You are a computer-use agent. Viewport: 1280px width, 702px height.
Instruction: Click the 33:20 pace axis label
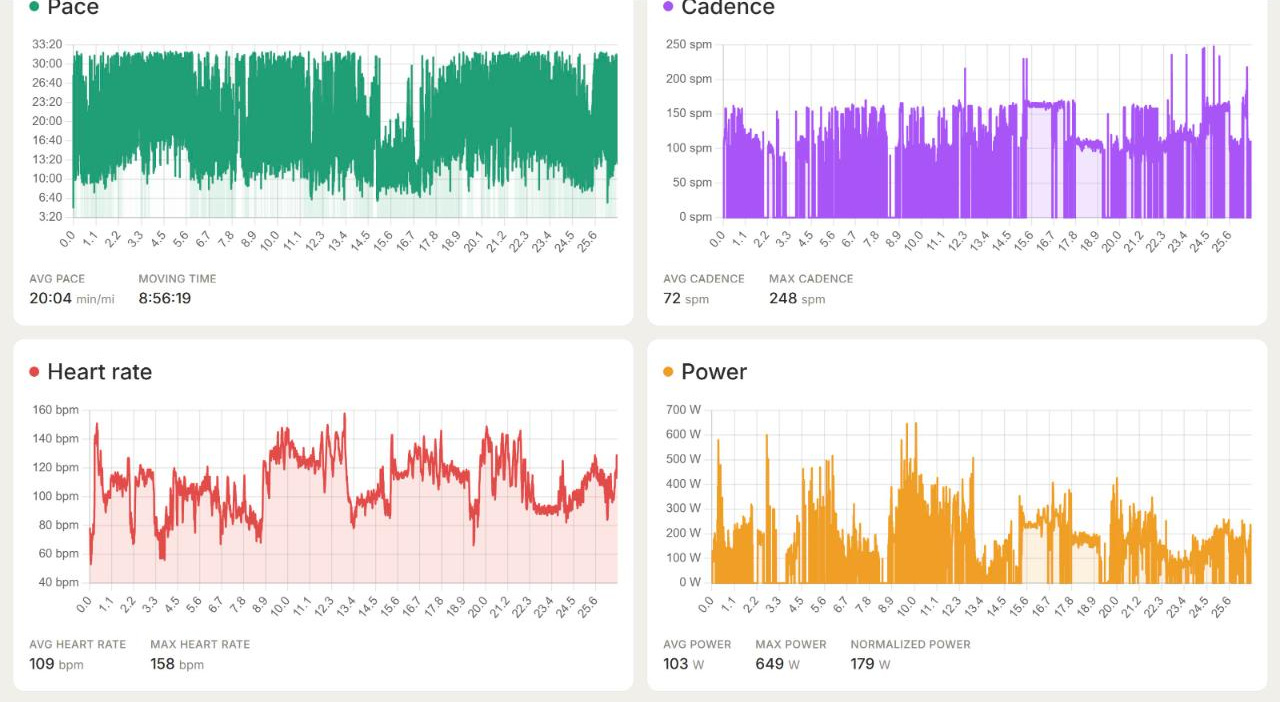pyautogui.click(x=47, y=44)
